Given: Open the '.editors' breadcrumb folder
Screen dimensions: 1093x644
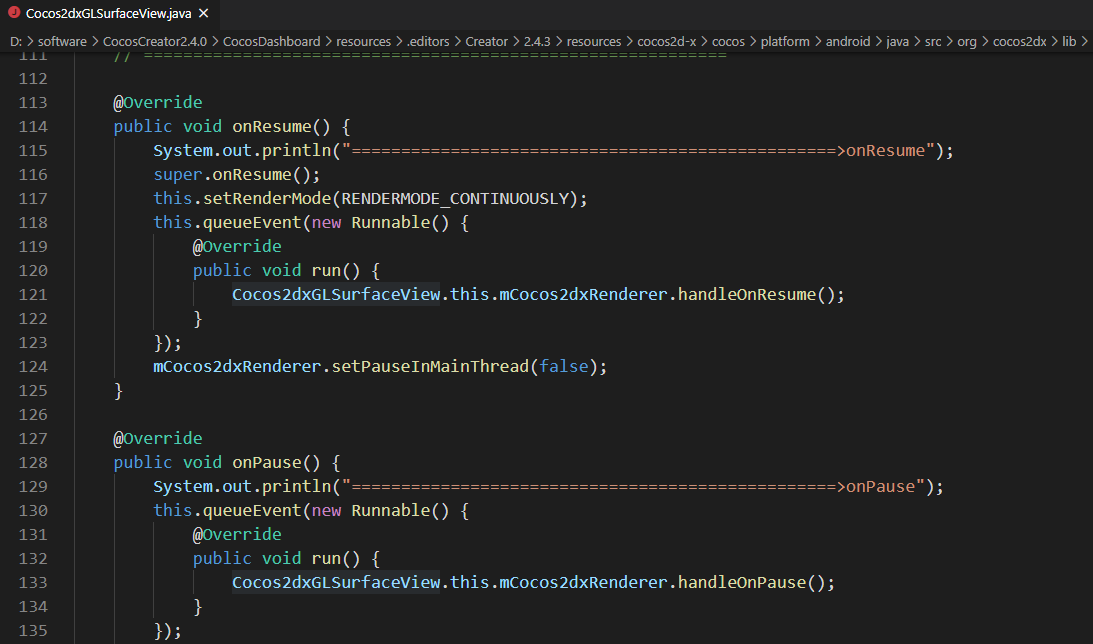Looking at the screenshot, I should 428,42.
